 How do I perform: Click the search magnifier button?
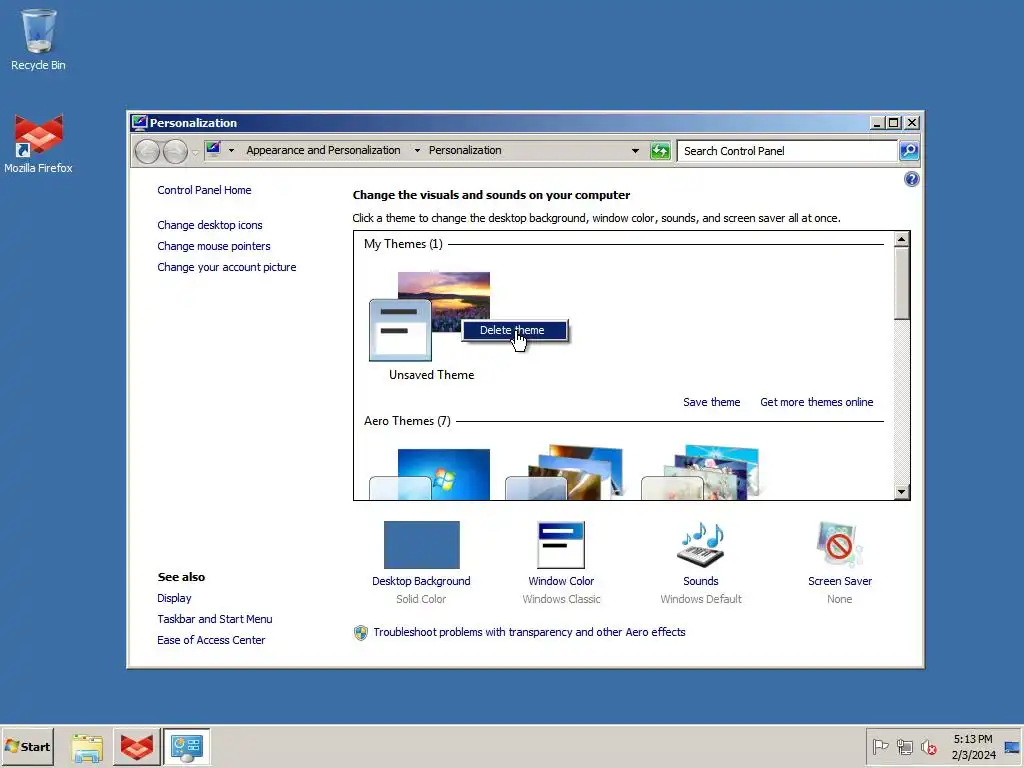click(x=908, y=151)
